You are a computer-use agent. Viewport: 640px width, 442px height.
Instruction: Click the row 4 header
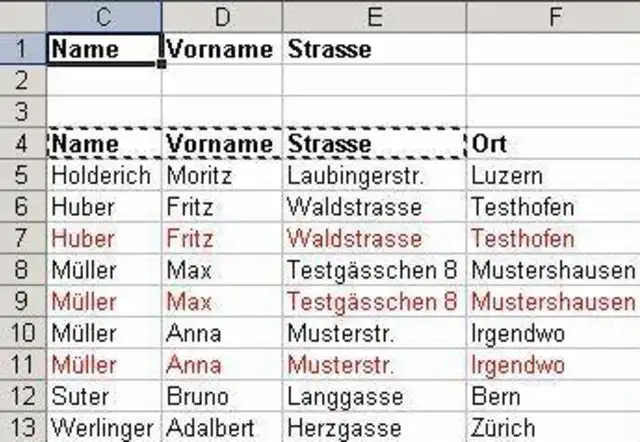(22, 143)
